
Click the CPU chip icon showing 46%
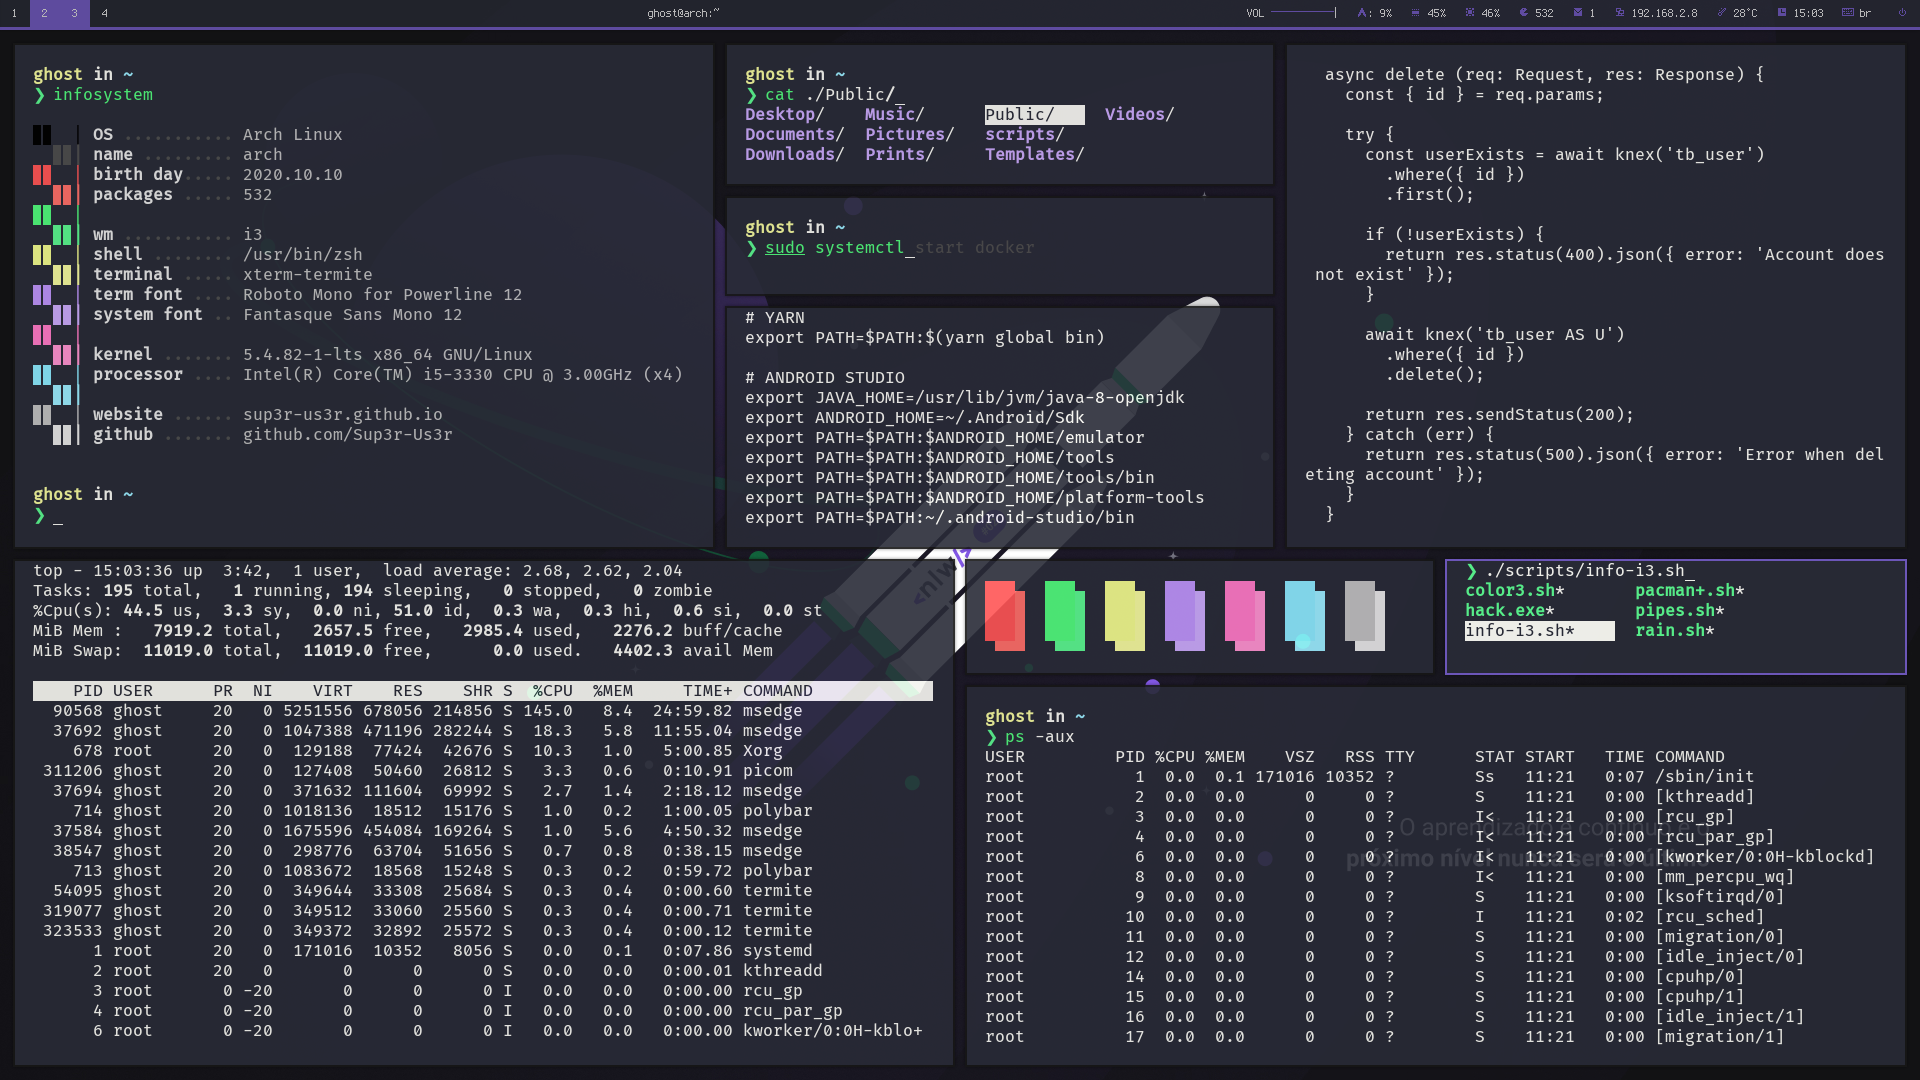pyautogui.click(x=1470, y=13)
